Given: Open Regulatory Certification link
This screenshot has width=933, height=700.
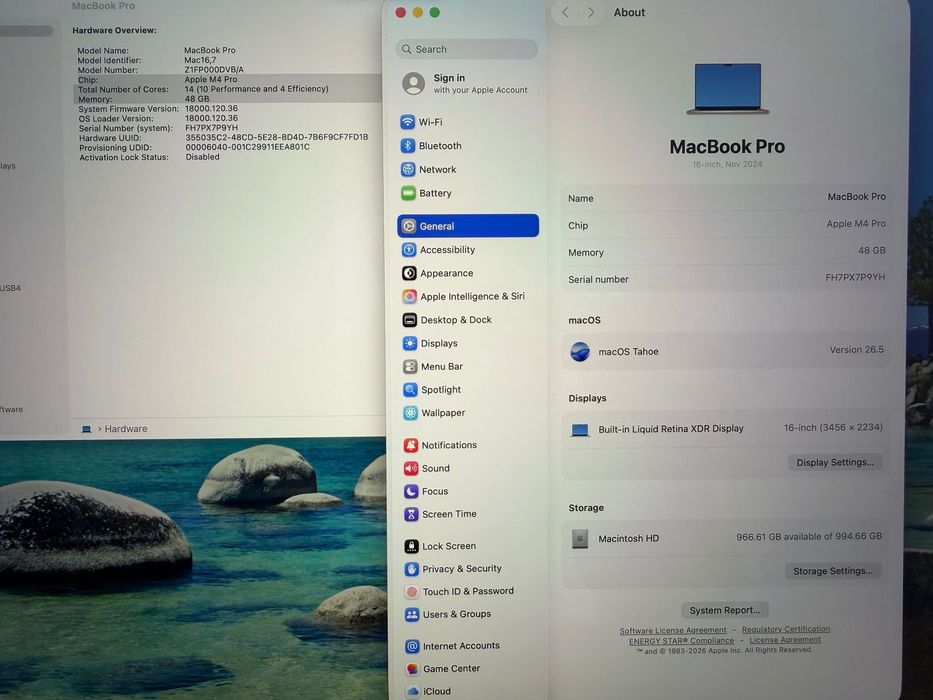Looking at the screenshot, I should click(786, 629).
